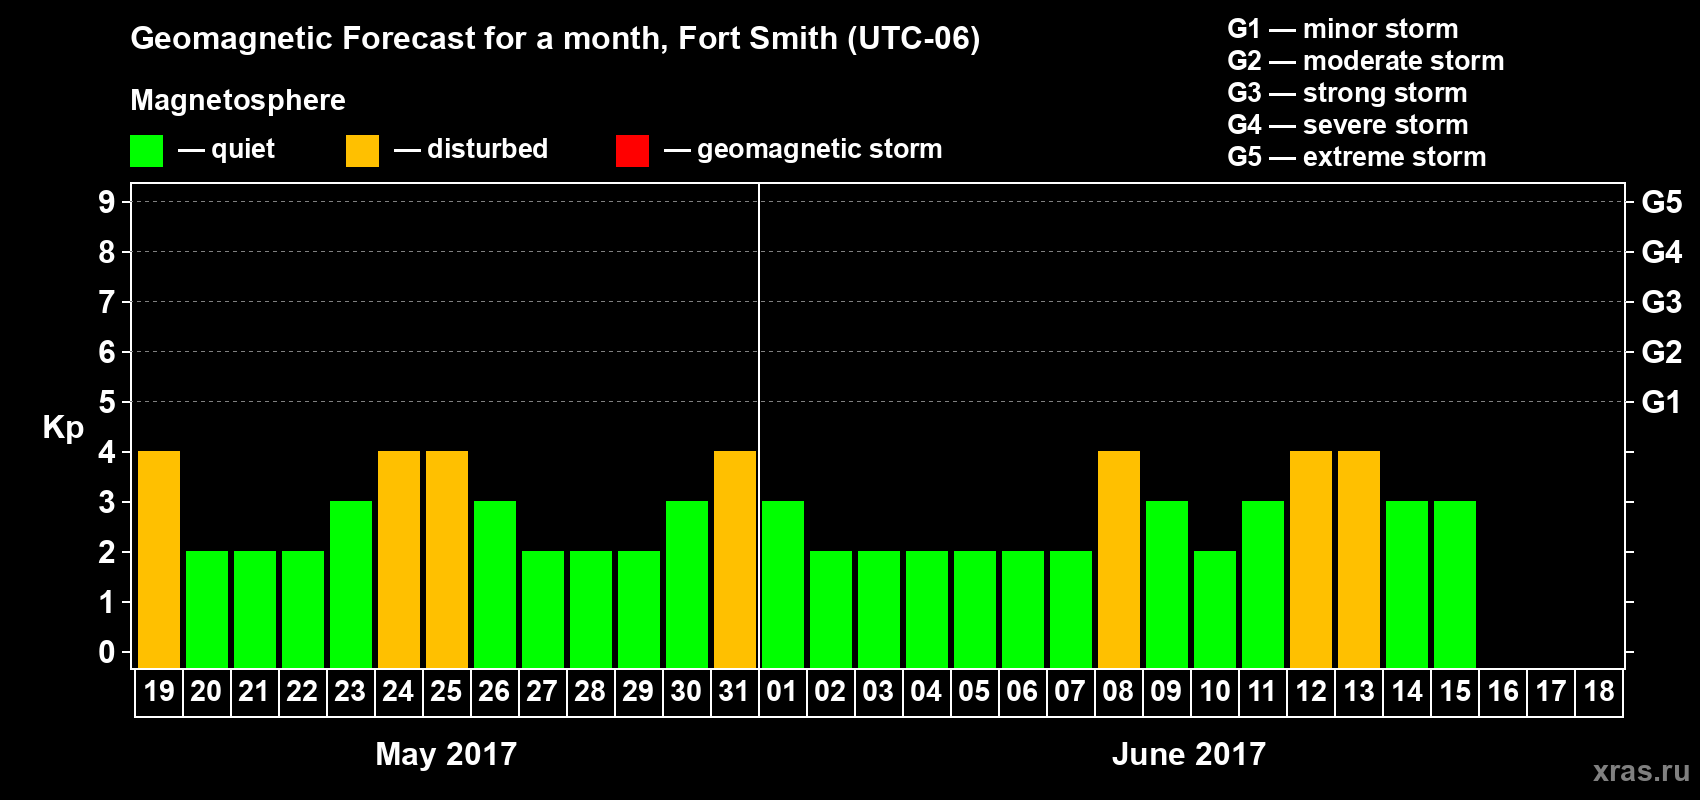Select the green bar for May 20
1700x800 pixels.
click(207, 610)
